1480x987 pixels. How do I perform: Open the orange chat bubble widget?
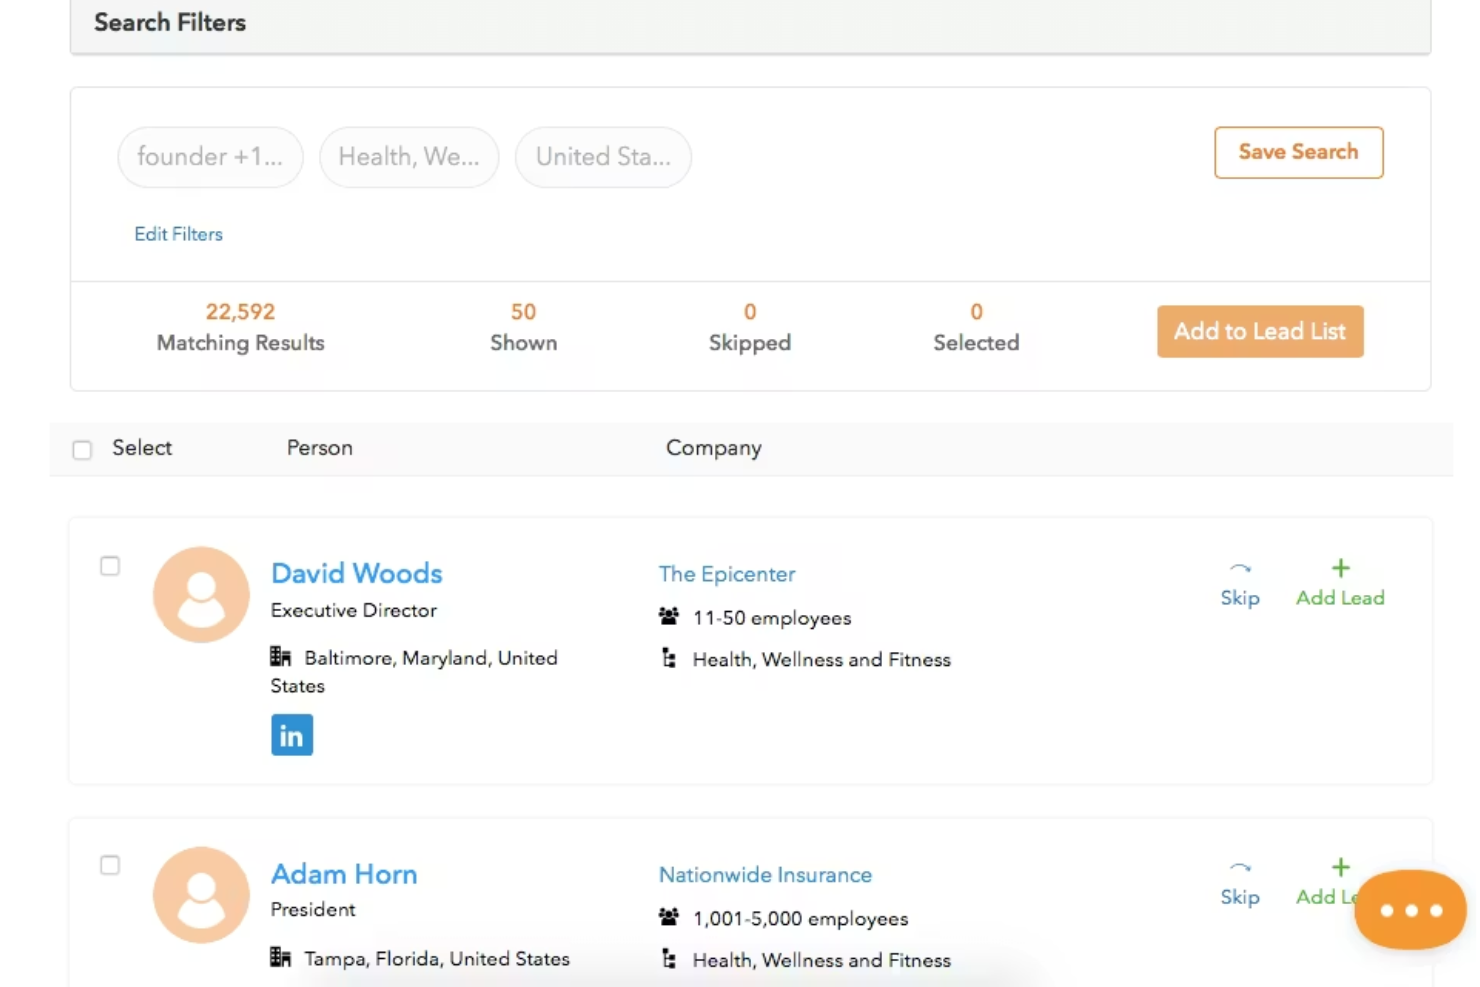1411,910
